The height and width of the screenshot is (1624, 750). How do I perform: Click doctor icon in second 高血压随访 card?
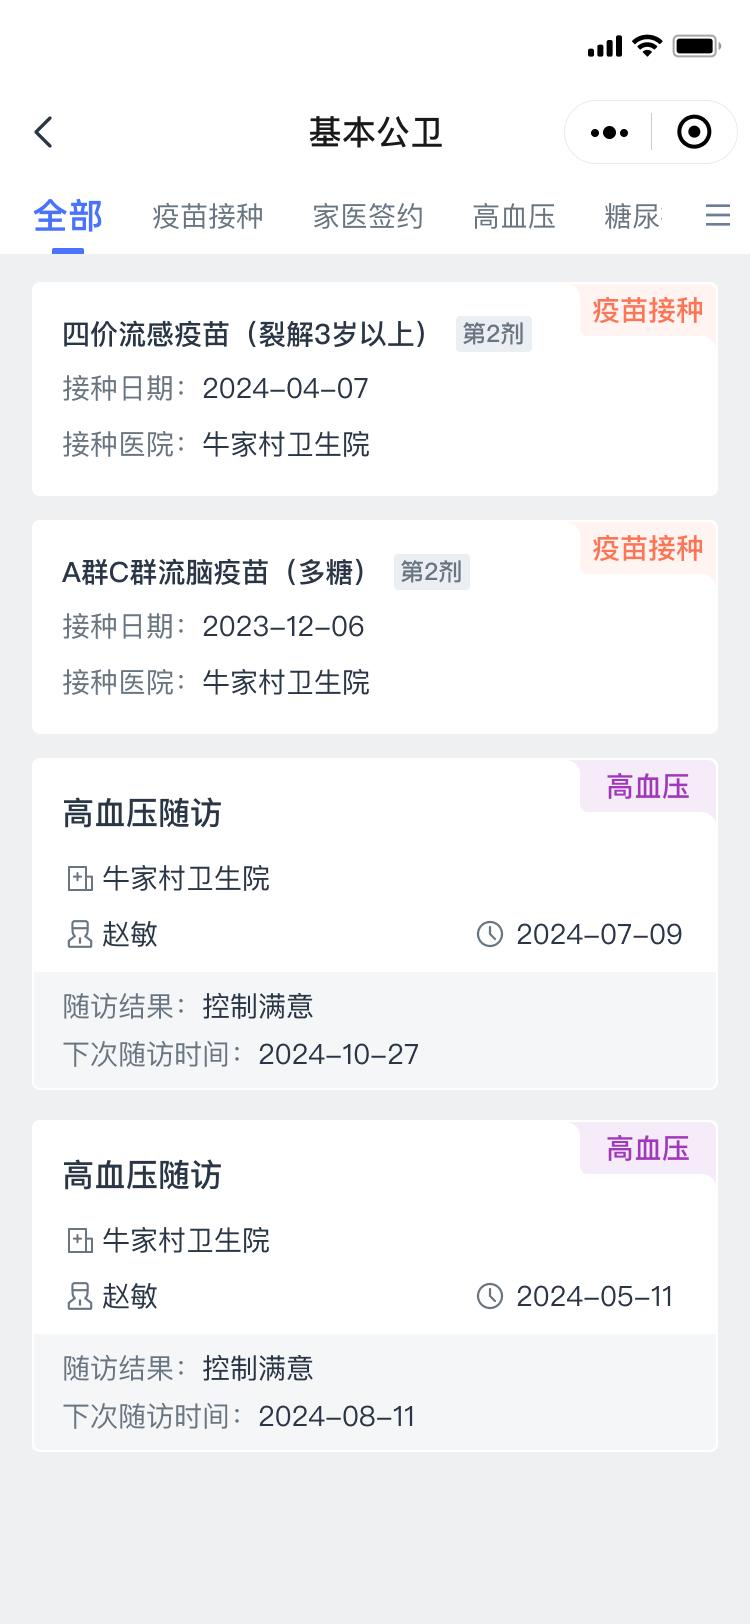coord(79,1297)
